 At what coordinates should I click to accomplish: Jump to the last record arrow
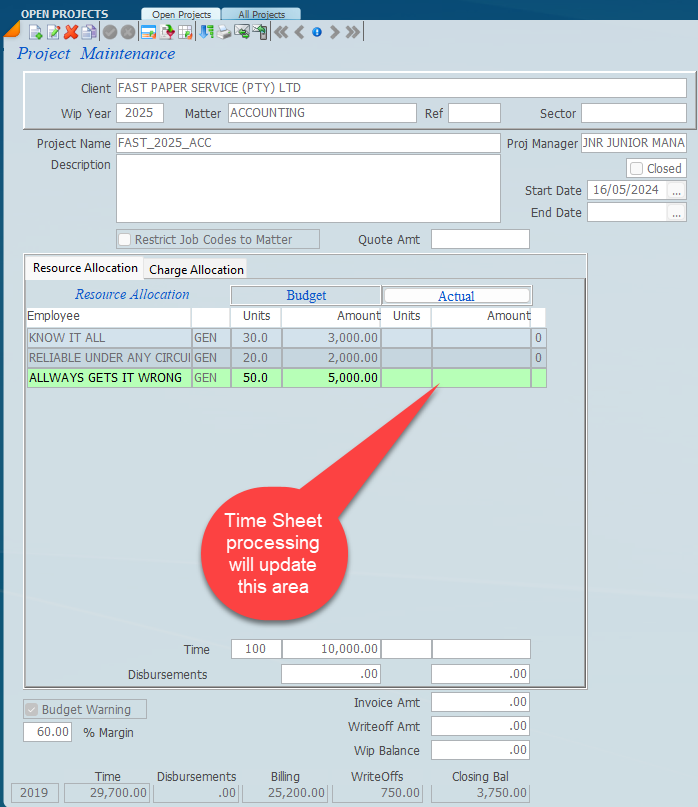coord(353,32)
